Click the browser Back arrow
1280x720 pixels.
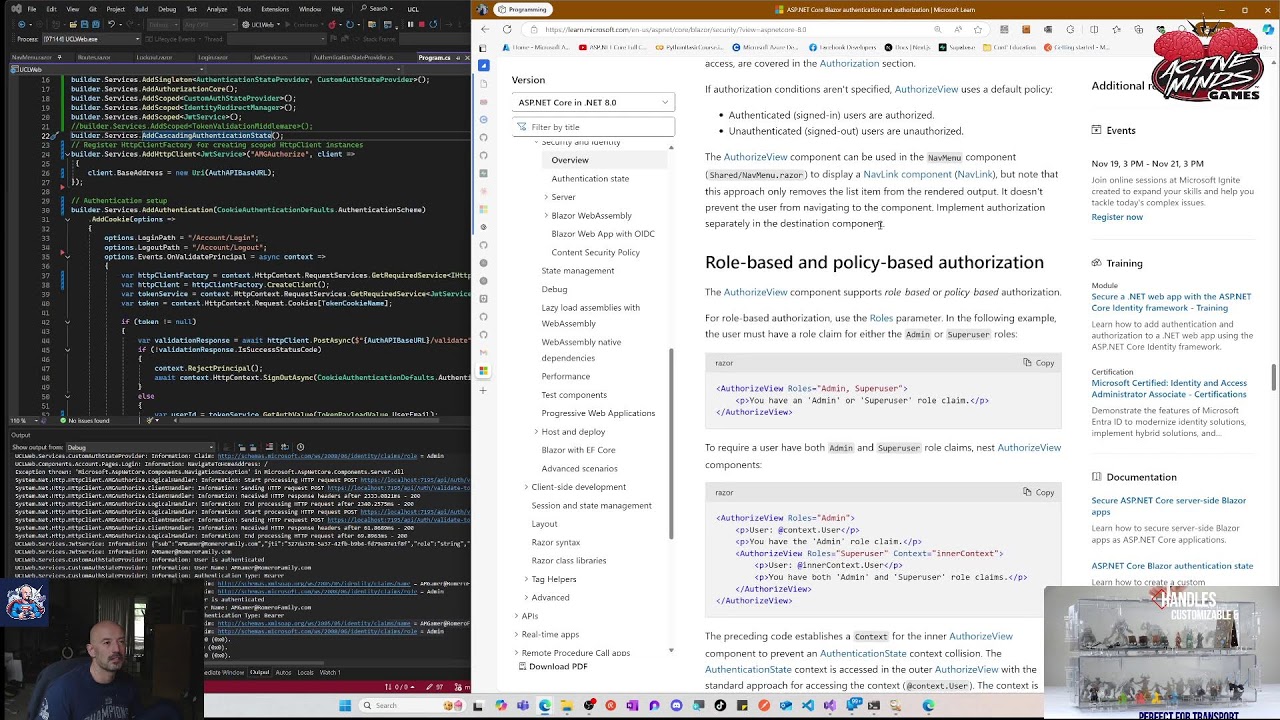[x=484, y=29]
